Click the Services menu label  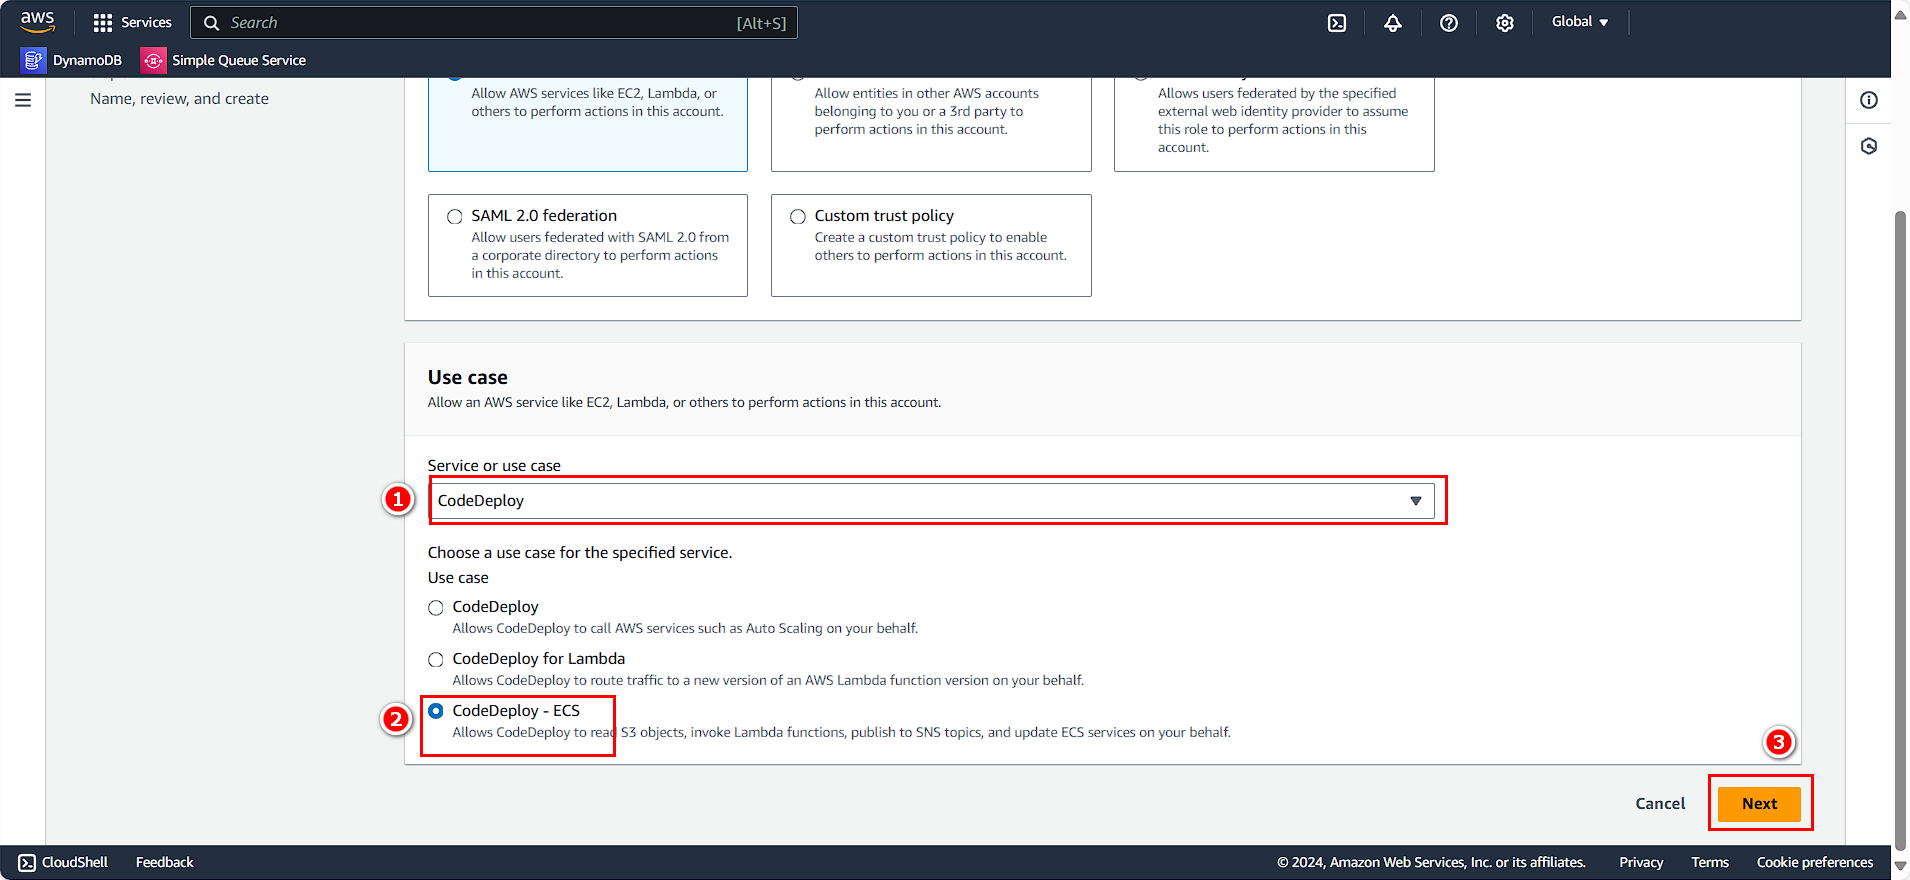pyautogui.click(x=146, y=22)
